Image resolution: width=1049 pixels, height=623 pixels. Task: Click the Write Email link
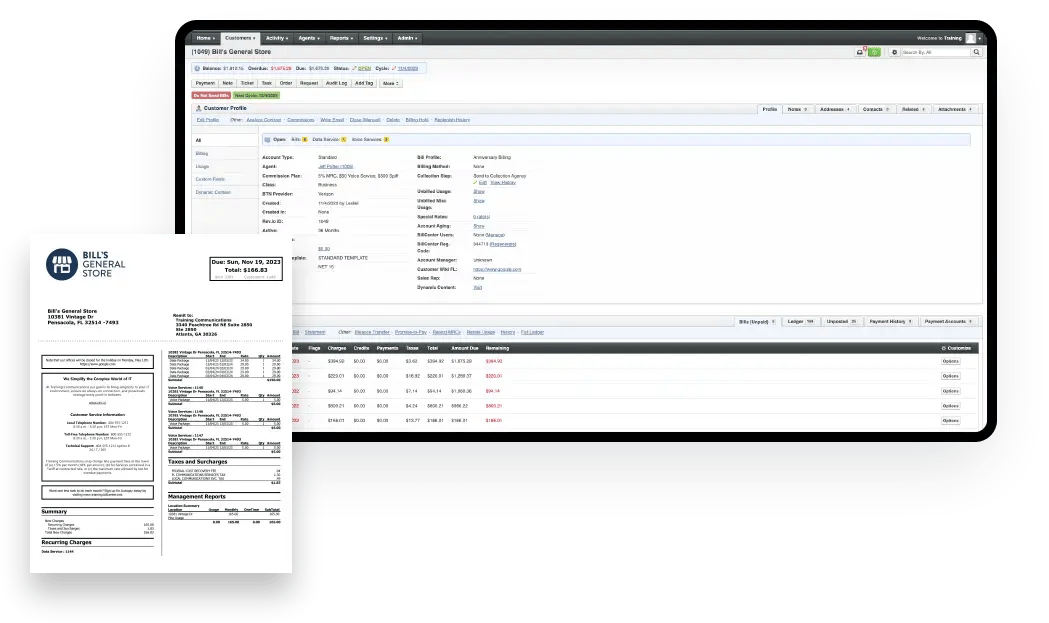click(x=332, y=120)
